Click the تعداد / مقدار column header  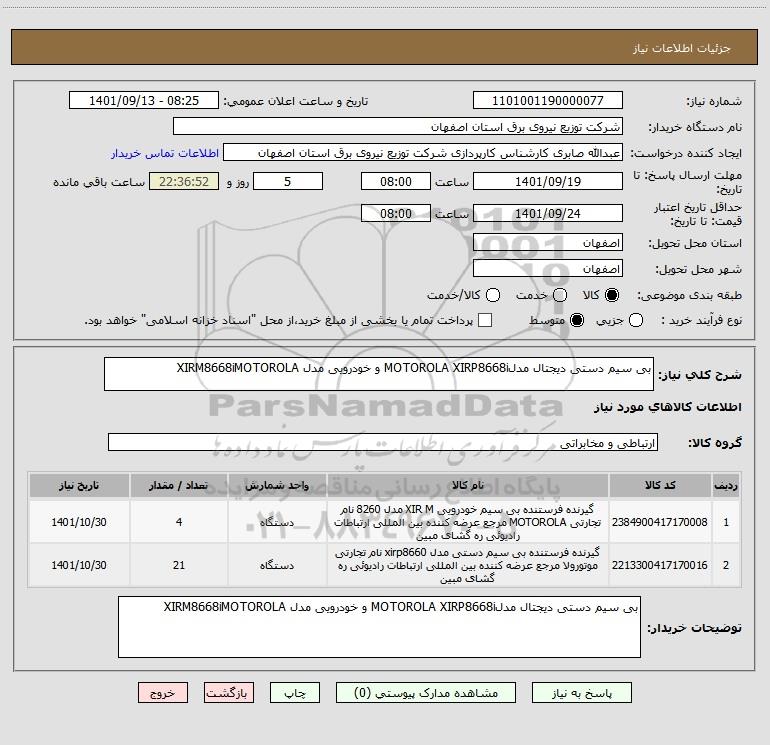tap(178, 485)
